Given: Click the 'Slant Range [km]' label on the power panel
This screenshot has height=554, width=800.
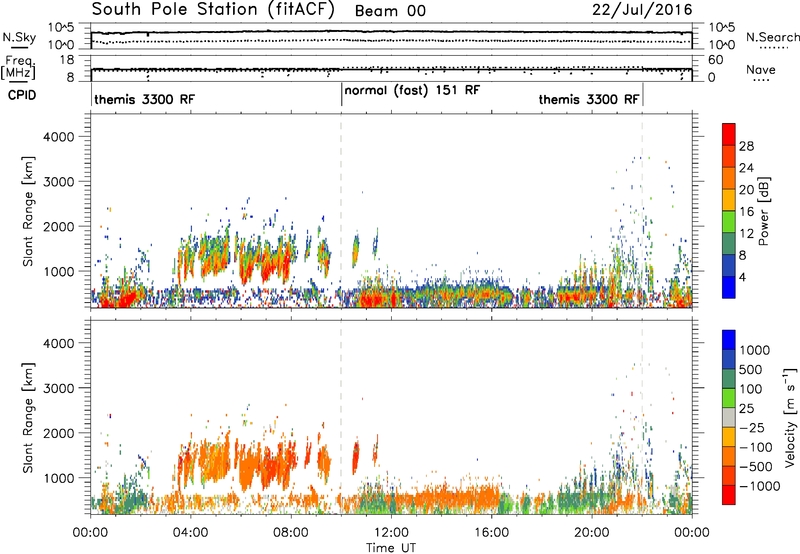Looking at the screenshot, I should (29, 212).
